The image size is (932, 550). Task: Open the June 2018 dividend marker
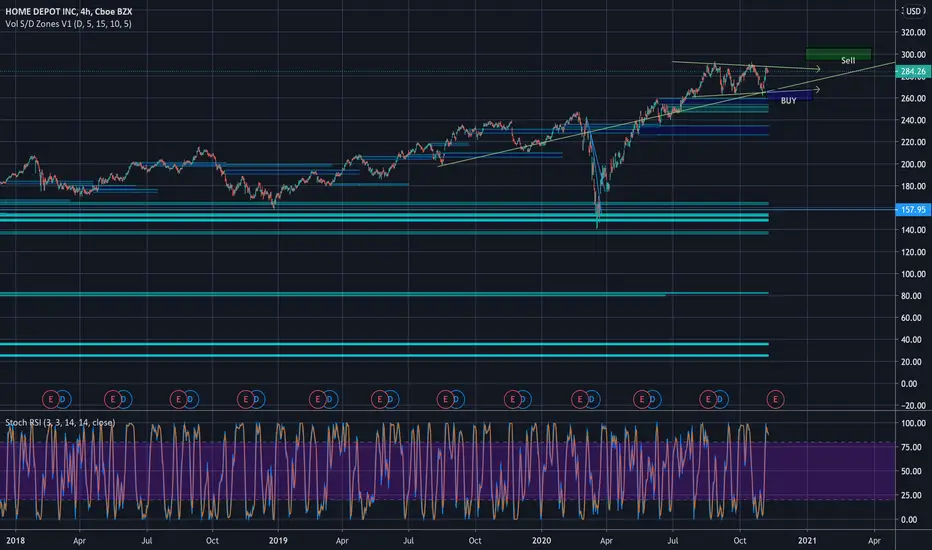click(125, 399)
